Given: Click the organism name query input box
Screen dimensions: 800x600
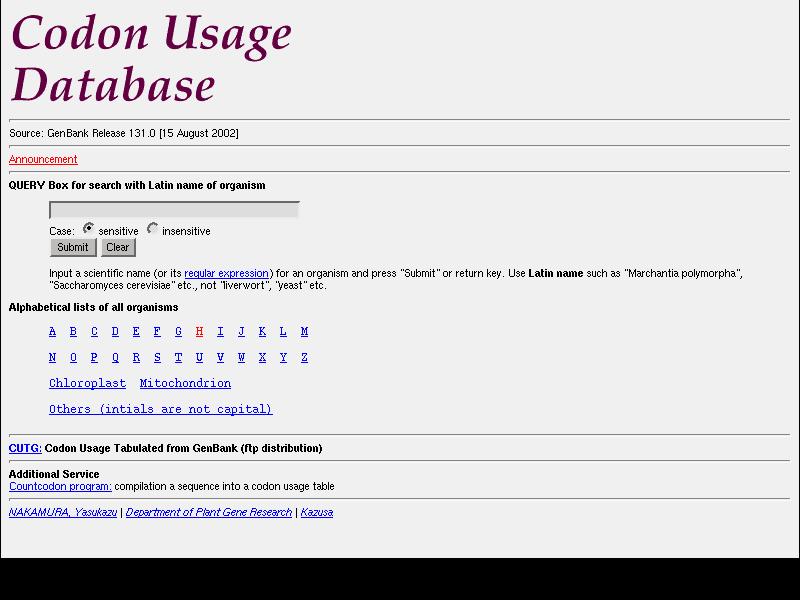Looking at the screenshot, I should click(x=174, y=210).
